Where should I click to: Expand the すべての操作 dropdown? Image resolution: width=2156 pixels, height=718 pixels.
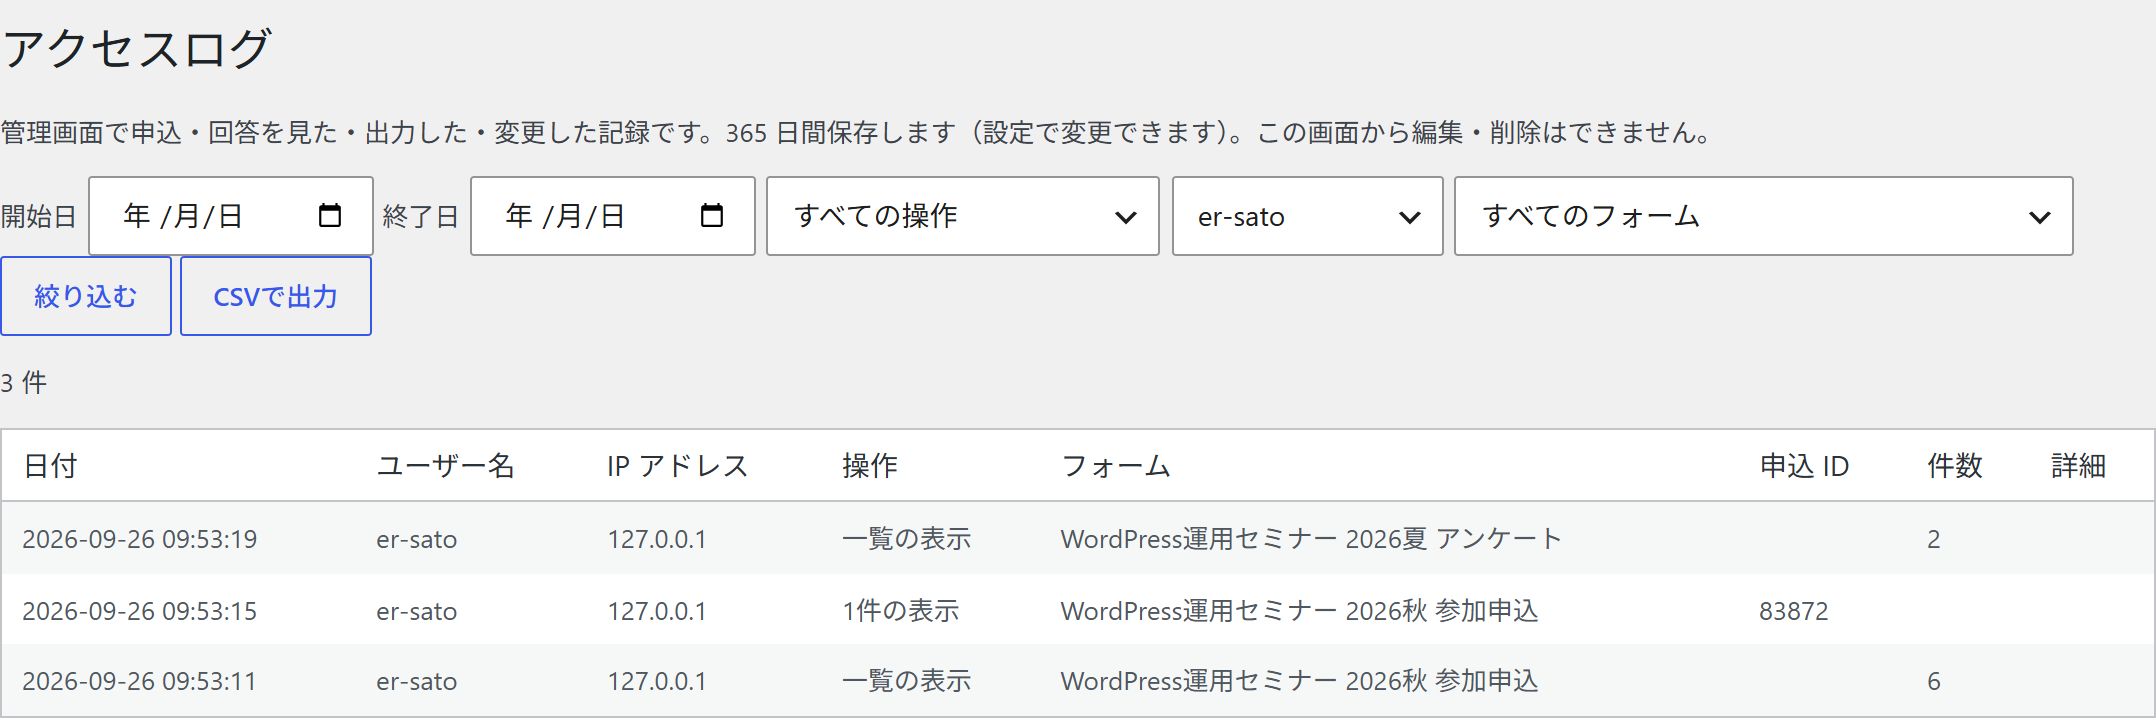[963, 216]
